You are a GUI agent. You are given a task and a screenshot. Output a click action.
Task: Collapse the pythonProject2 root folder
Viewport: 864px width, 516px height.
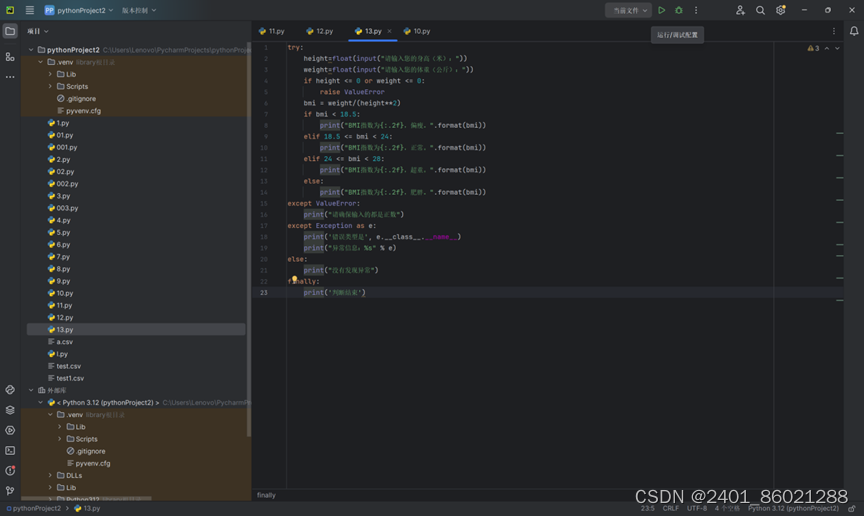(31, 50)
